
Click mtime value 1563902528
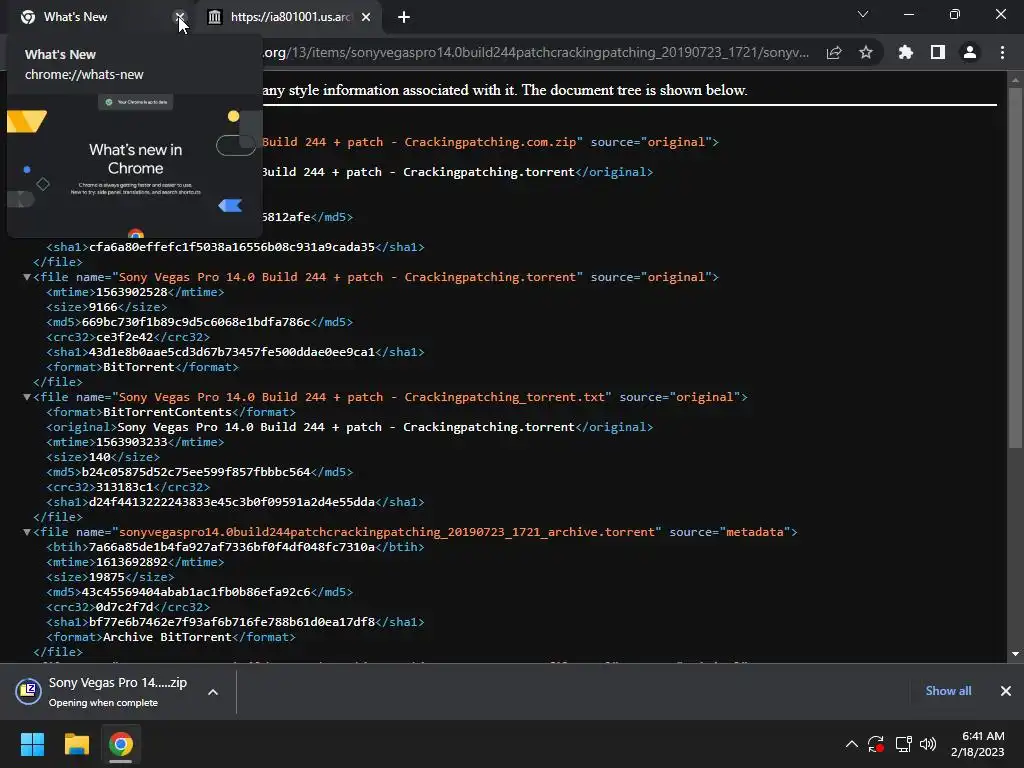[x=132, y=292]
